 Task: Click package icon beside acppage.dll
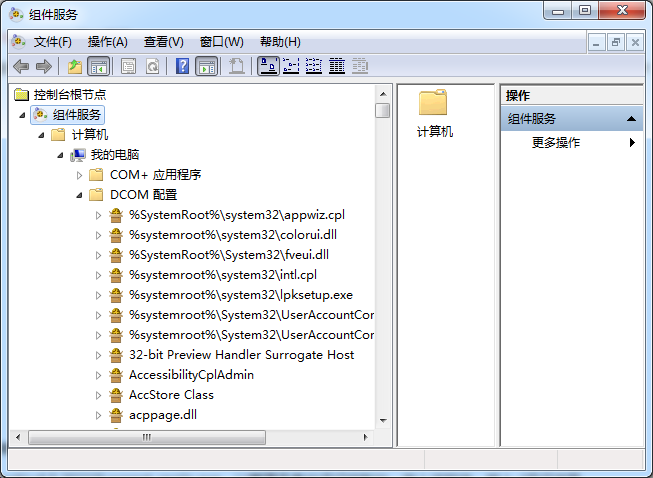pyautogui.click(x=116, y=415)
